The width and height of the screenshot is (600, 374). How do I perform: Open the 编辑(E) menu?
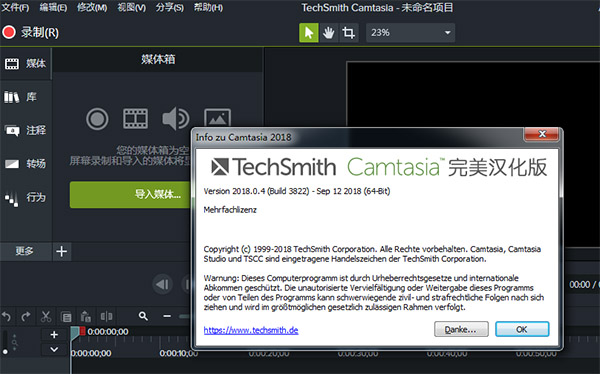[53, 8]
